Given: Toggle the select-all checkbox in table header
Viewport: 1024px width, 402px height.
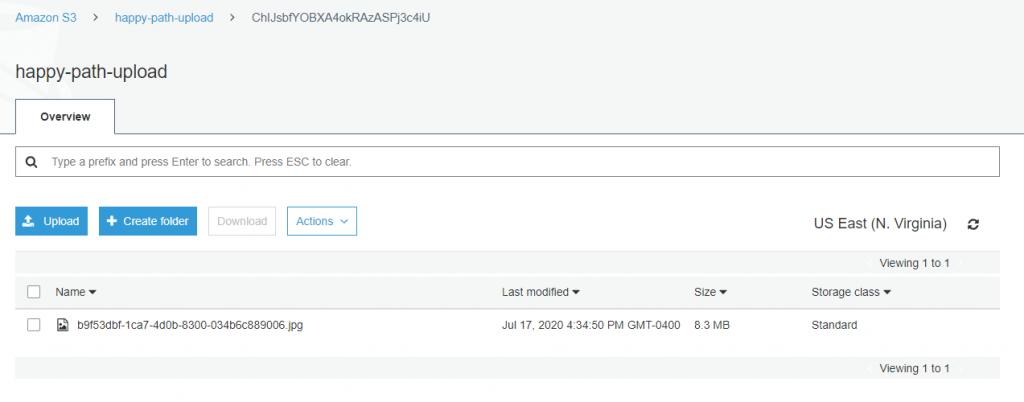Looking at the screenshot, I should [x=33, y=292].
